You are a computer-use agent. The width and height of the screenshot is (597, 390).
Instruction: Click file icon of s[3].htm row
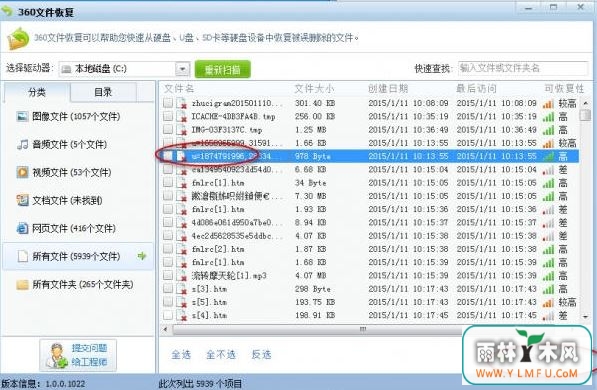point(182,289)
